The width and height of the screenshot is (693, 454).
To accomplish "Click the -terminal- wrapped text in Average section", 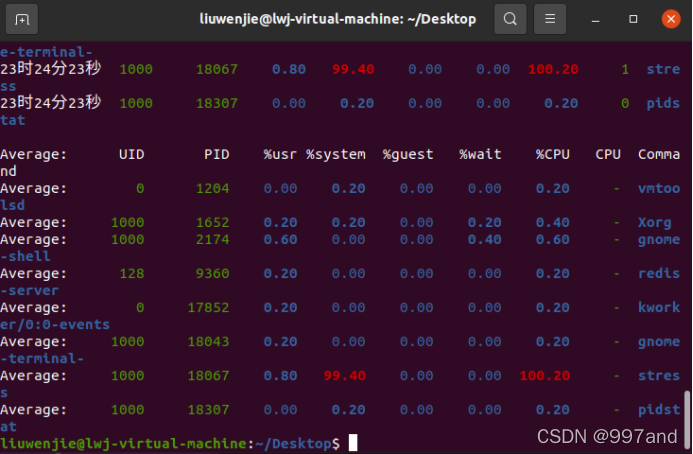I will pyautogui.click(x=42, y=359).
